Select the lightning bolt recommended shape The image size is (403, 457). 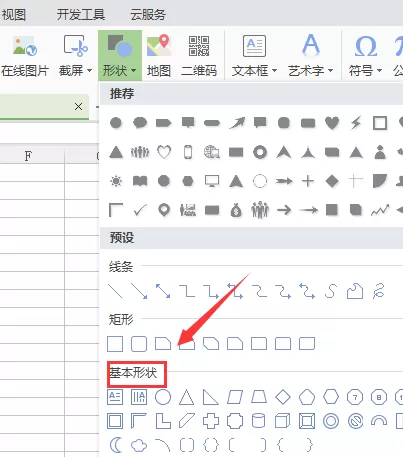point(356,123)
